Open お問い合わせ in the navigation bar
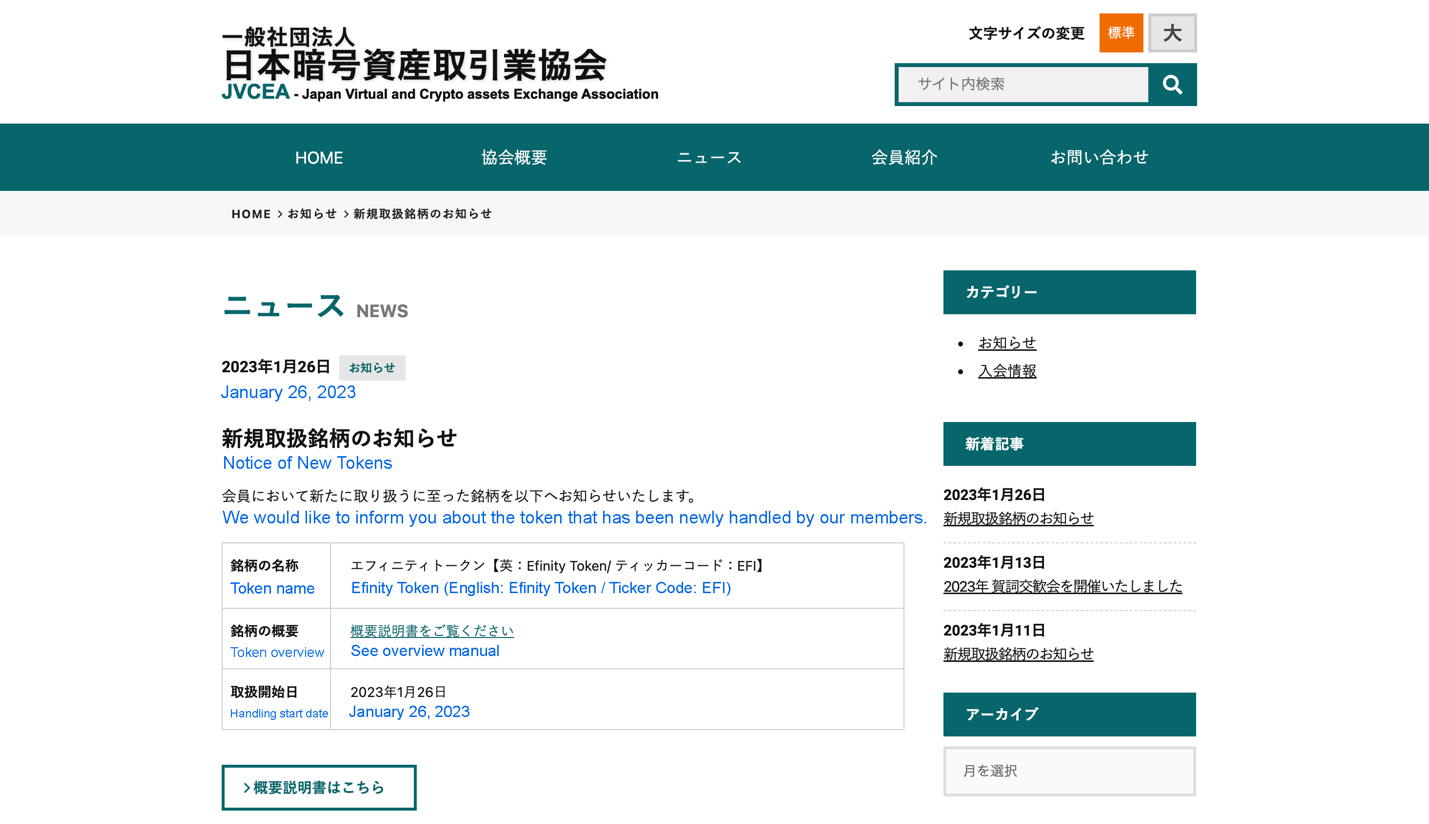Image resolution: width=1429 pixels, height=824 pixels. coord(1099,158)
